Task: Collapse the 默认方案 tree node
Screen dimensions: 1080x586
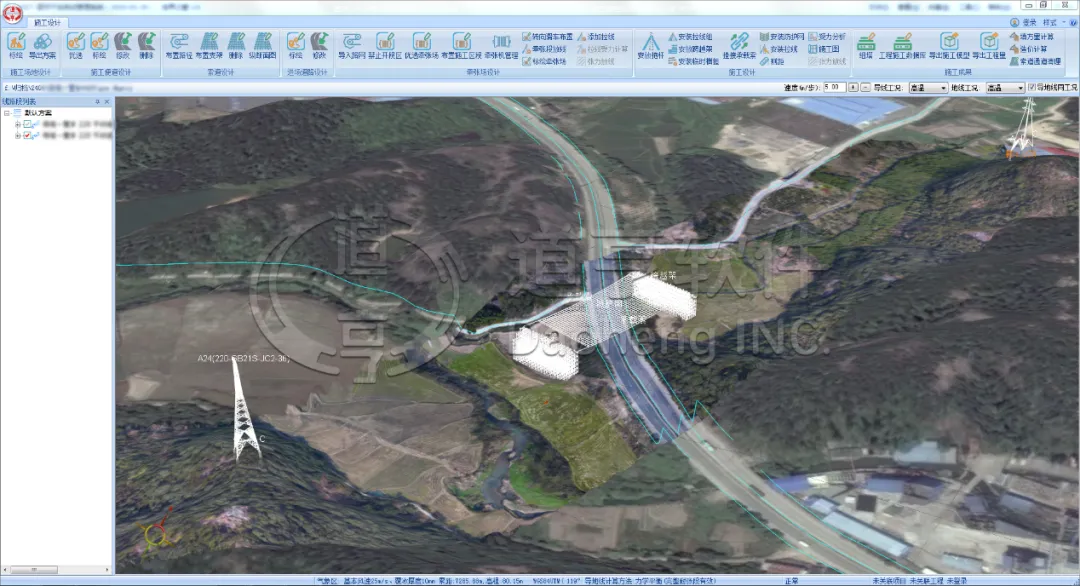Action: tap(7, 113)
